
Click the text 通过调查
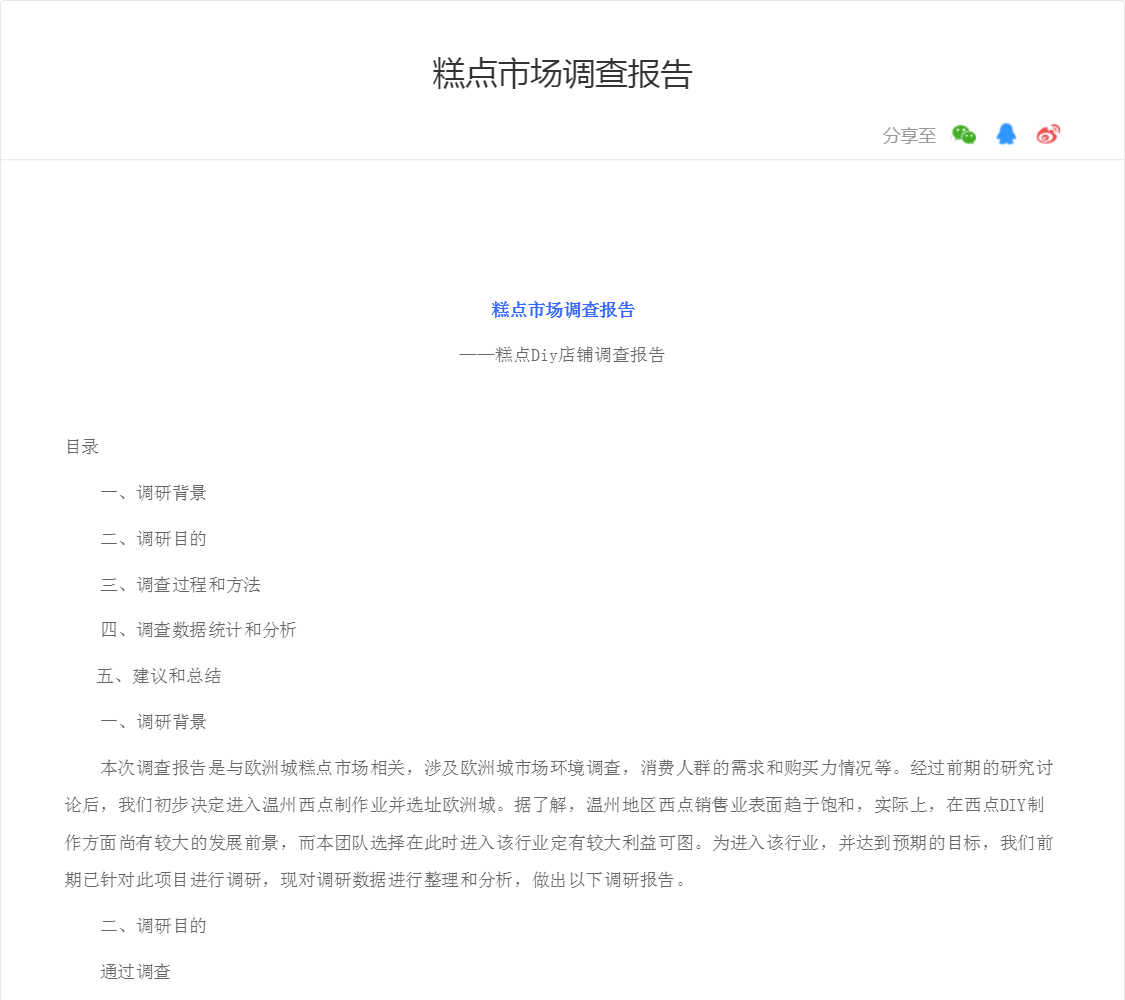136,972
